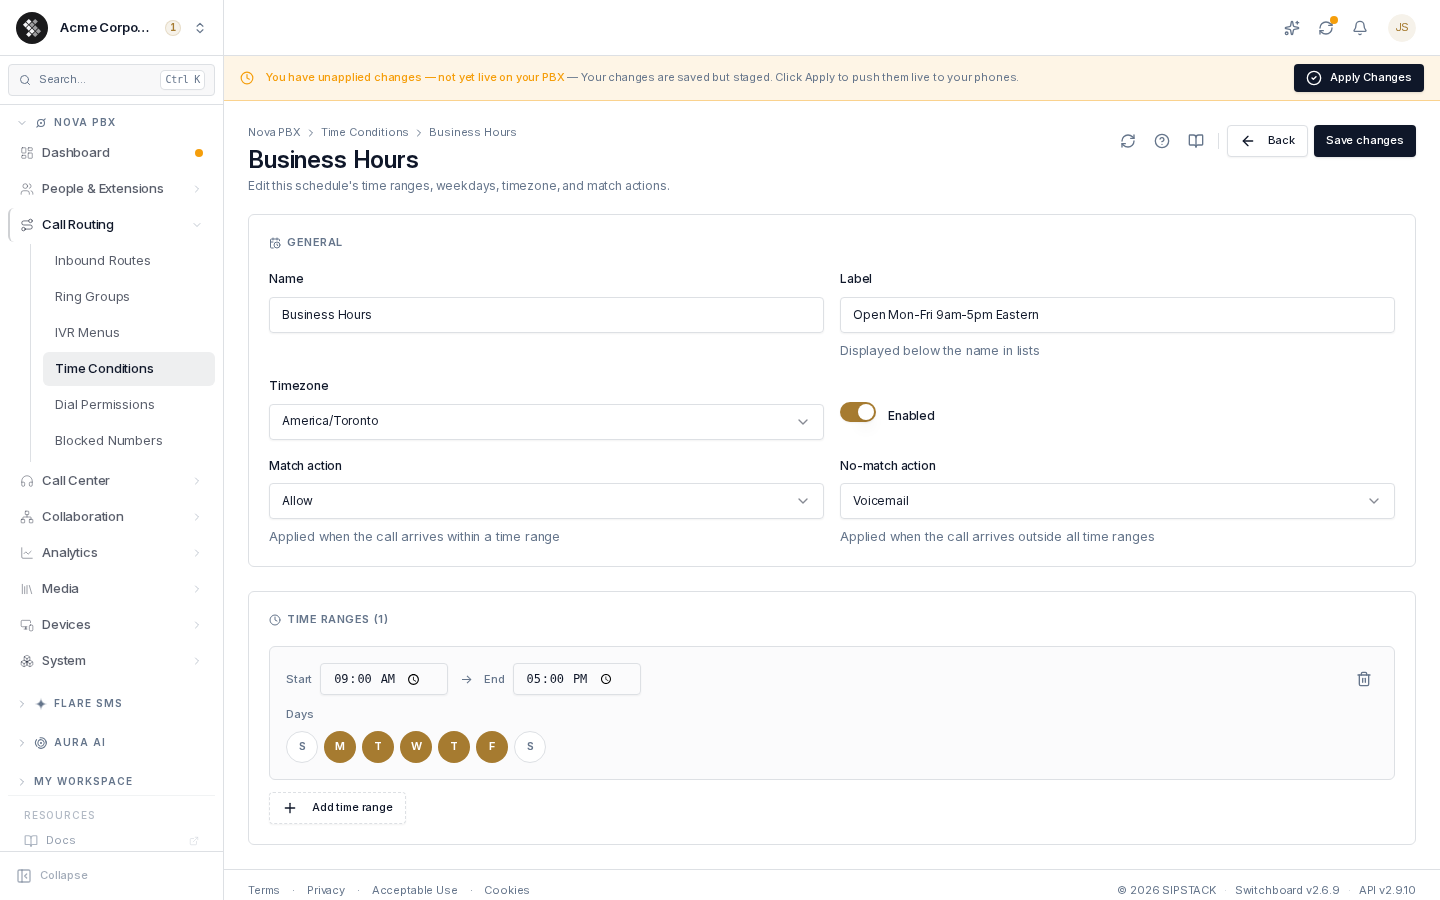This screenshot has height=900, width=1440.
Task: Click Add time range
Action: (337, 808)
